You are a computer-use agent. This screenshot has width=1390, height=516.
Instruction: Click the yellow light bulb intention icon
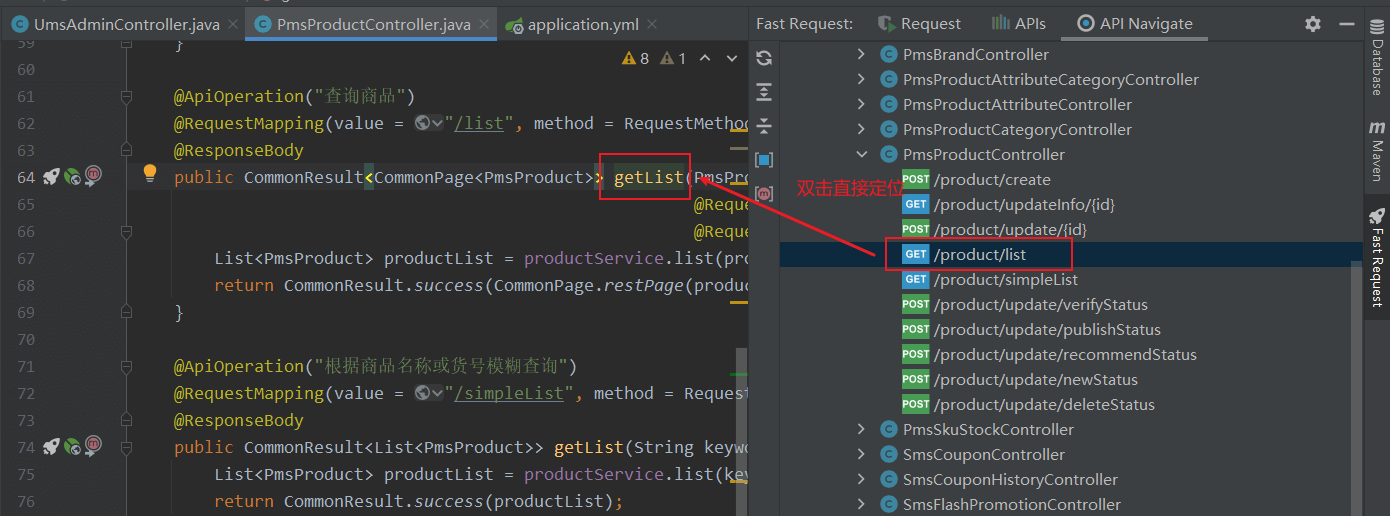[150, 173]
